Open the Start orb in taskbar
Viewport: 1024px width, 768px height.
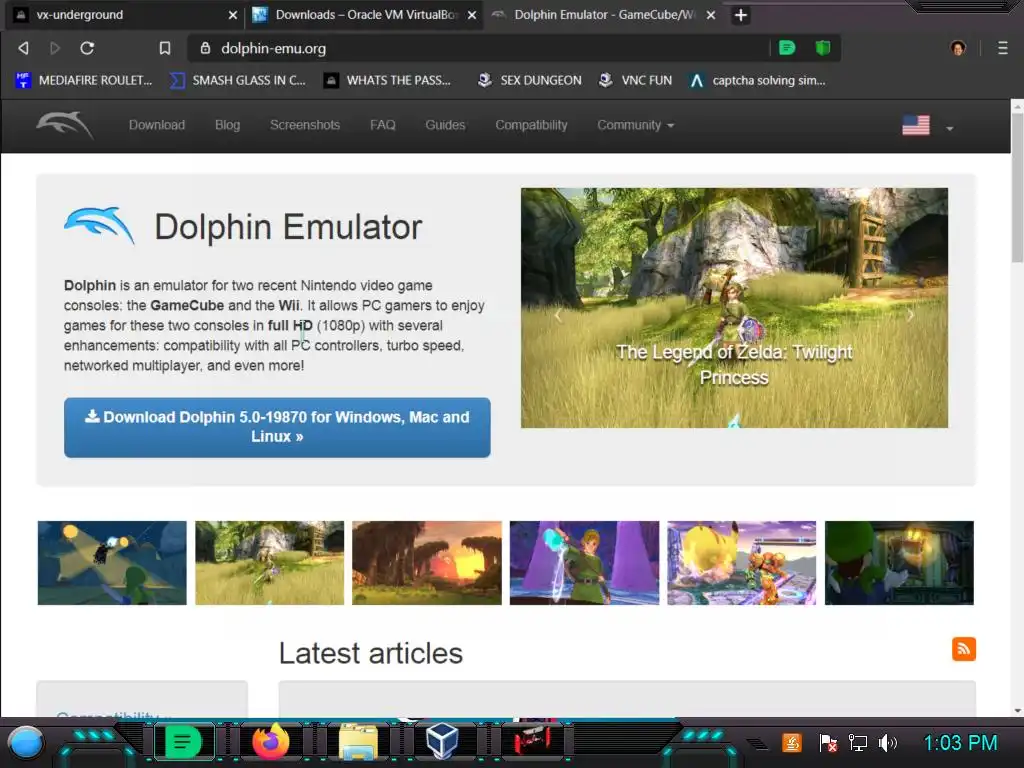[25, 743]
